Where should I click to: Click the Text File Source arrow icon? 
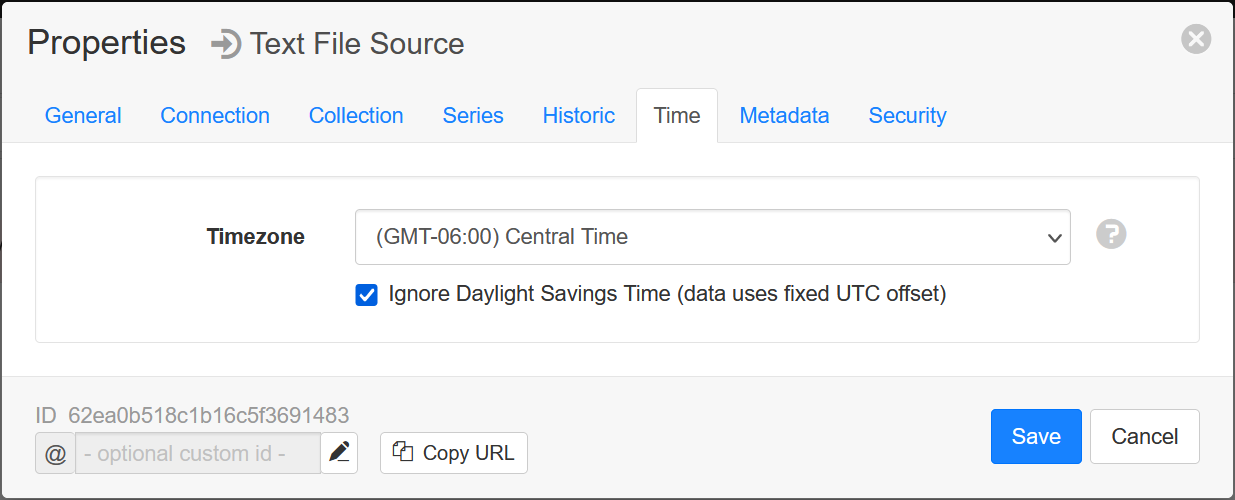point(226,44)
